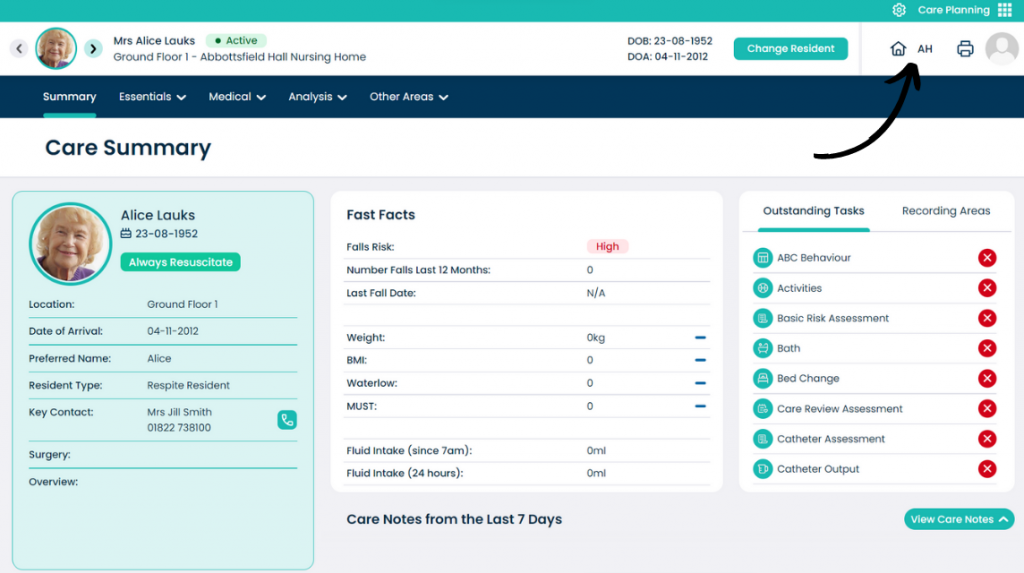
Task: Click Mrs Jill Smith contact name
Action: (179, 412)
